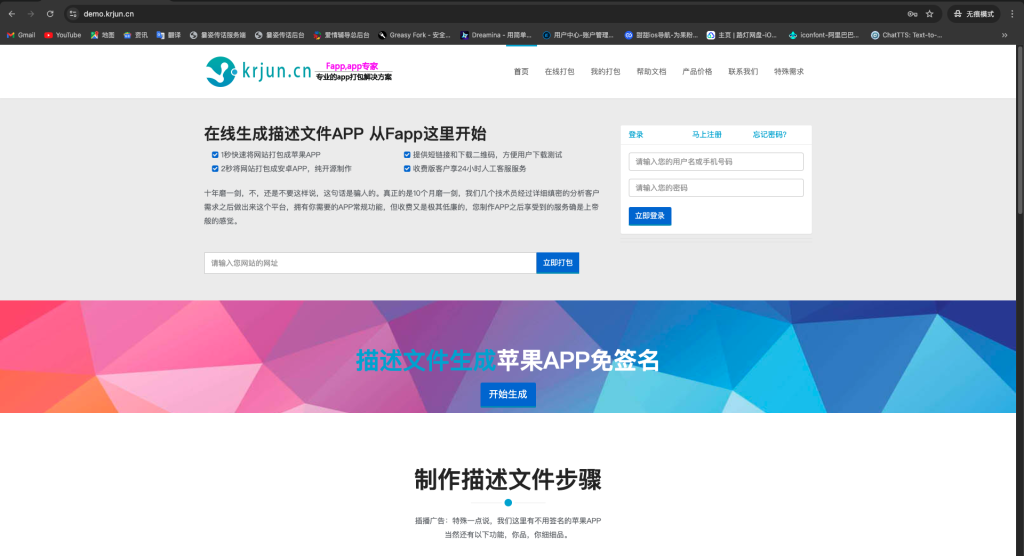
Task: Click the banner text 描述文件生成苹果APP免签名
Action: (507, 361)
